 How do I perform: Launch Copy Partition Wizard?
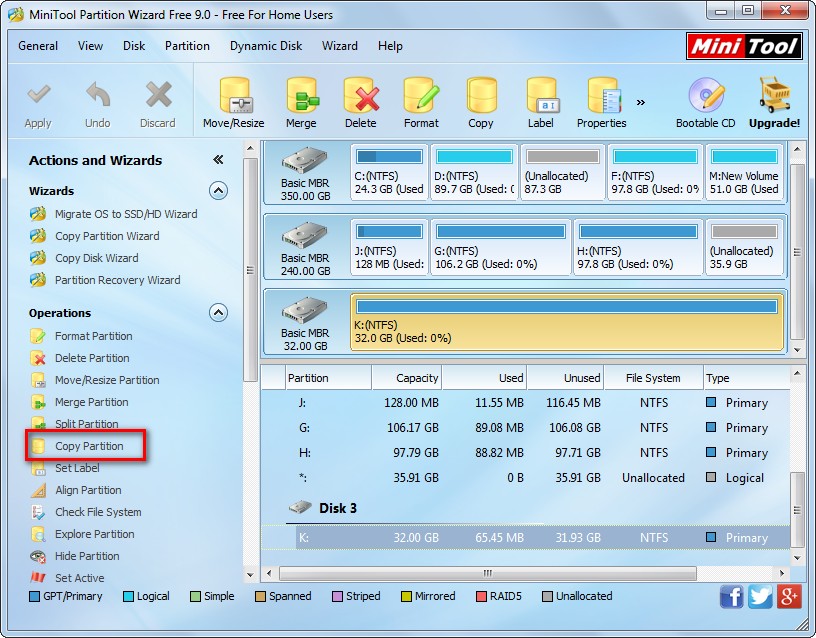[95, 236]
